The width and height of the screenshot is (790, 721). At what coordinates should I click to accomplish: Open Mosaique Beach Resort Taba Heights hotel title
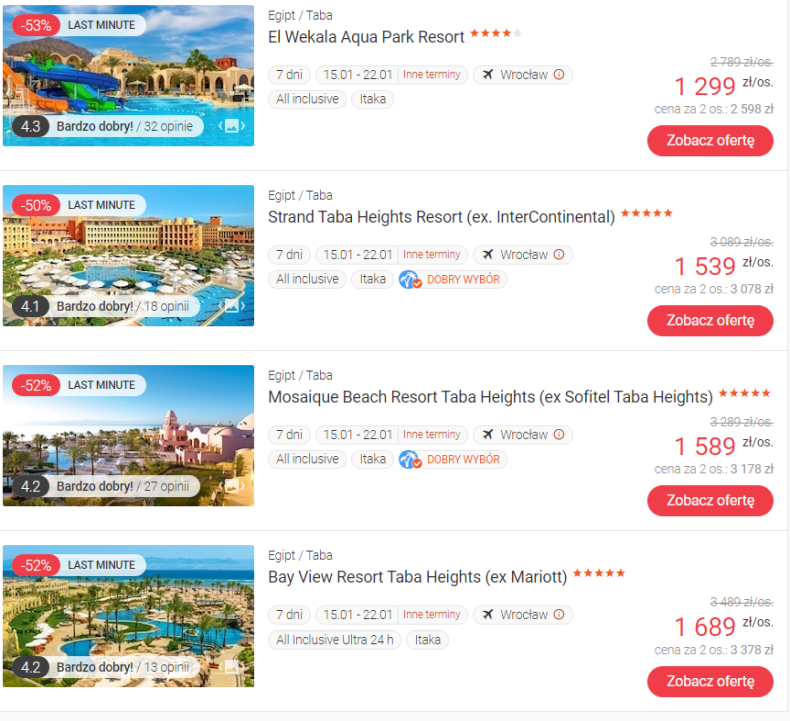pyautogui.click(x=490, y=397)
